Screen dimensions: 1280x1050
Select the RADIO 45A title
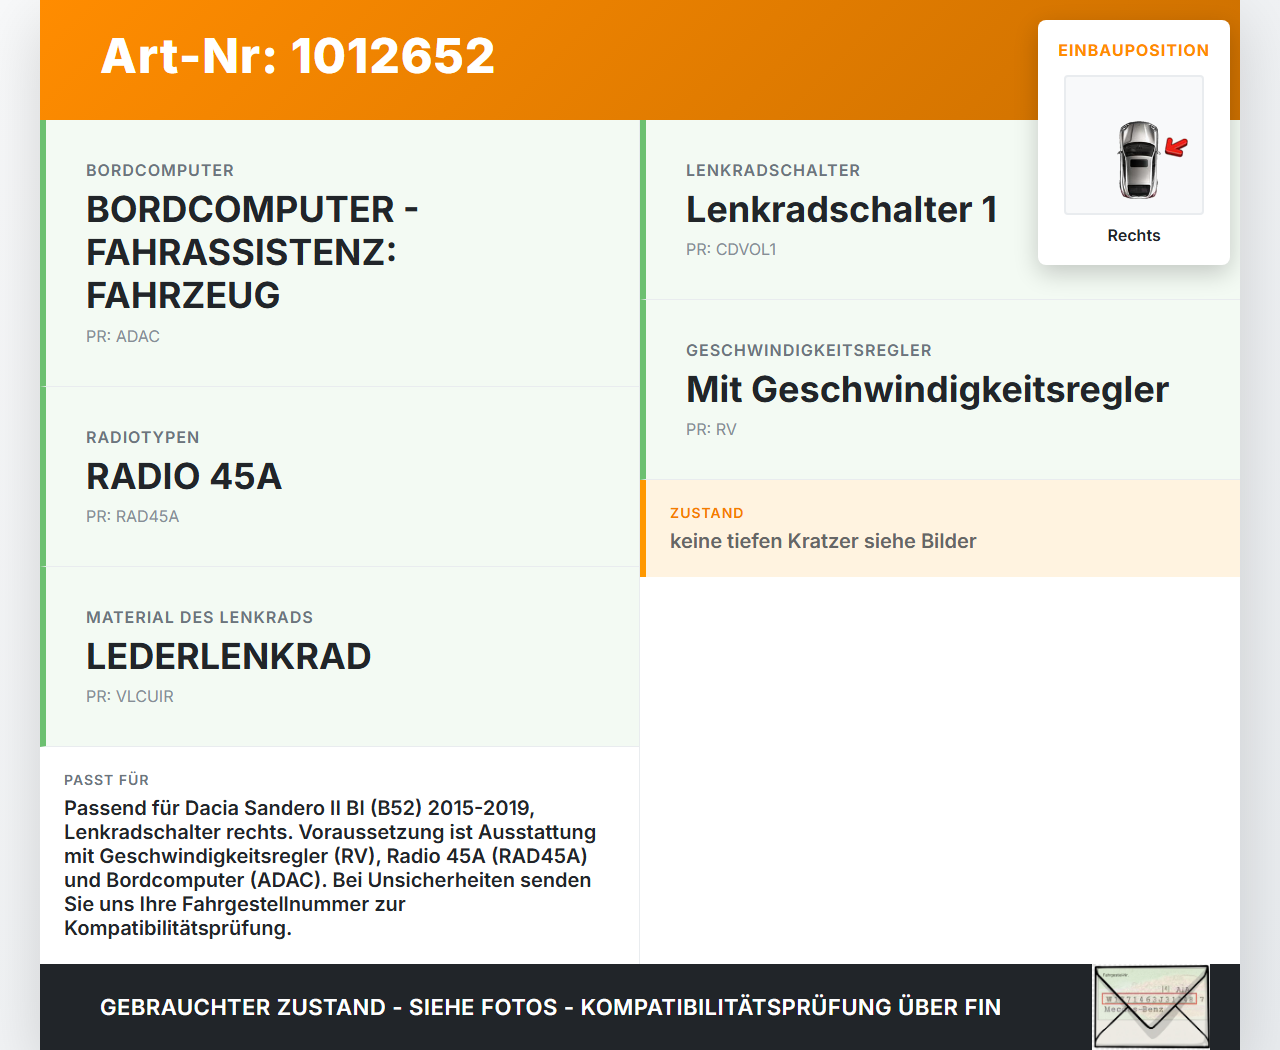pyautogui.click(x=184, y=477)
